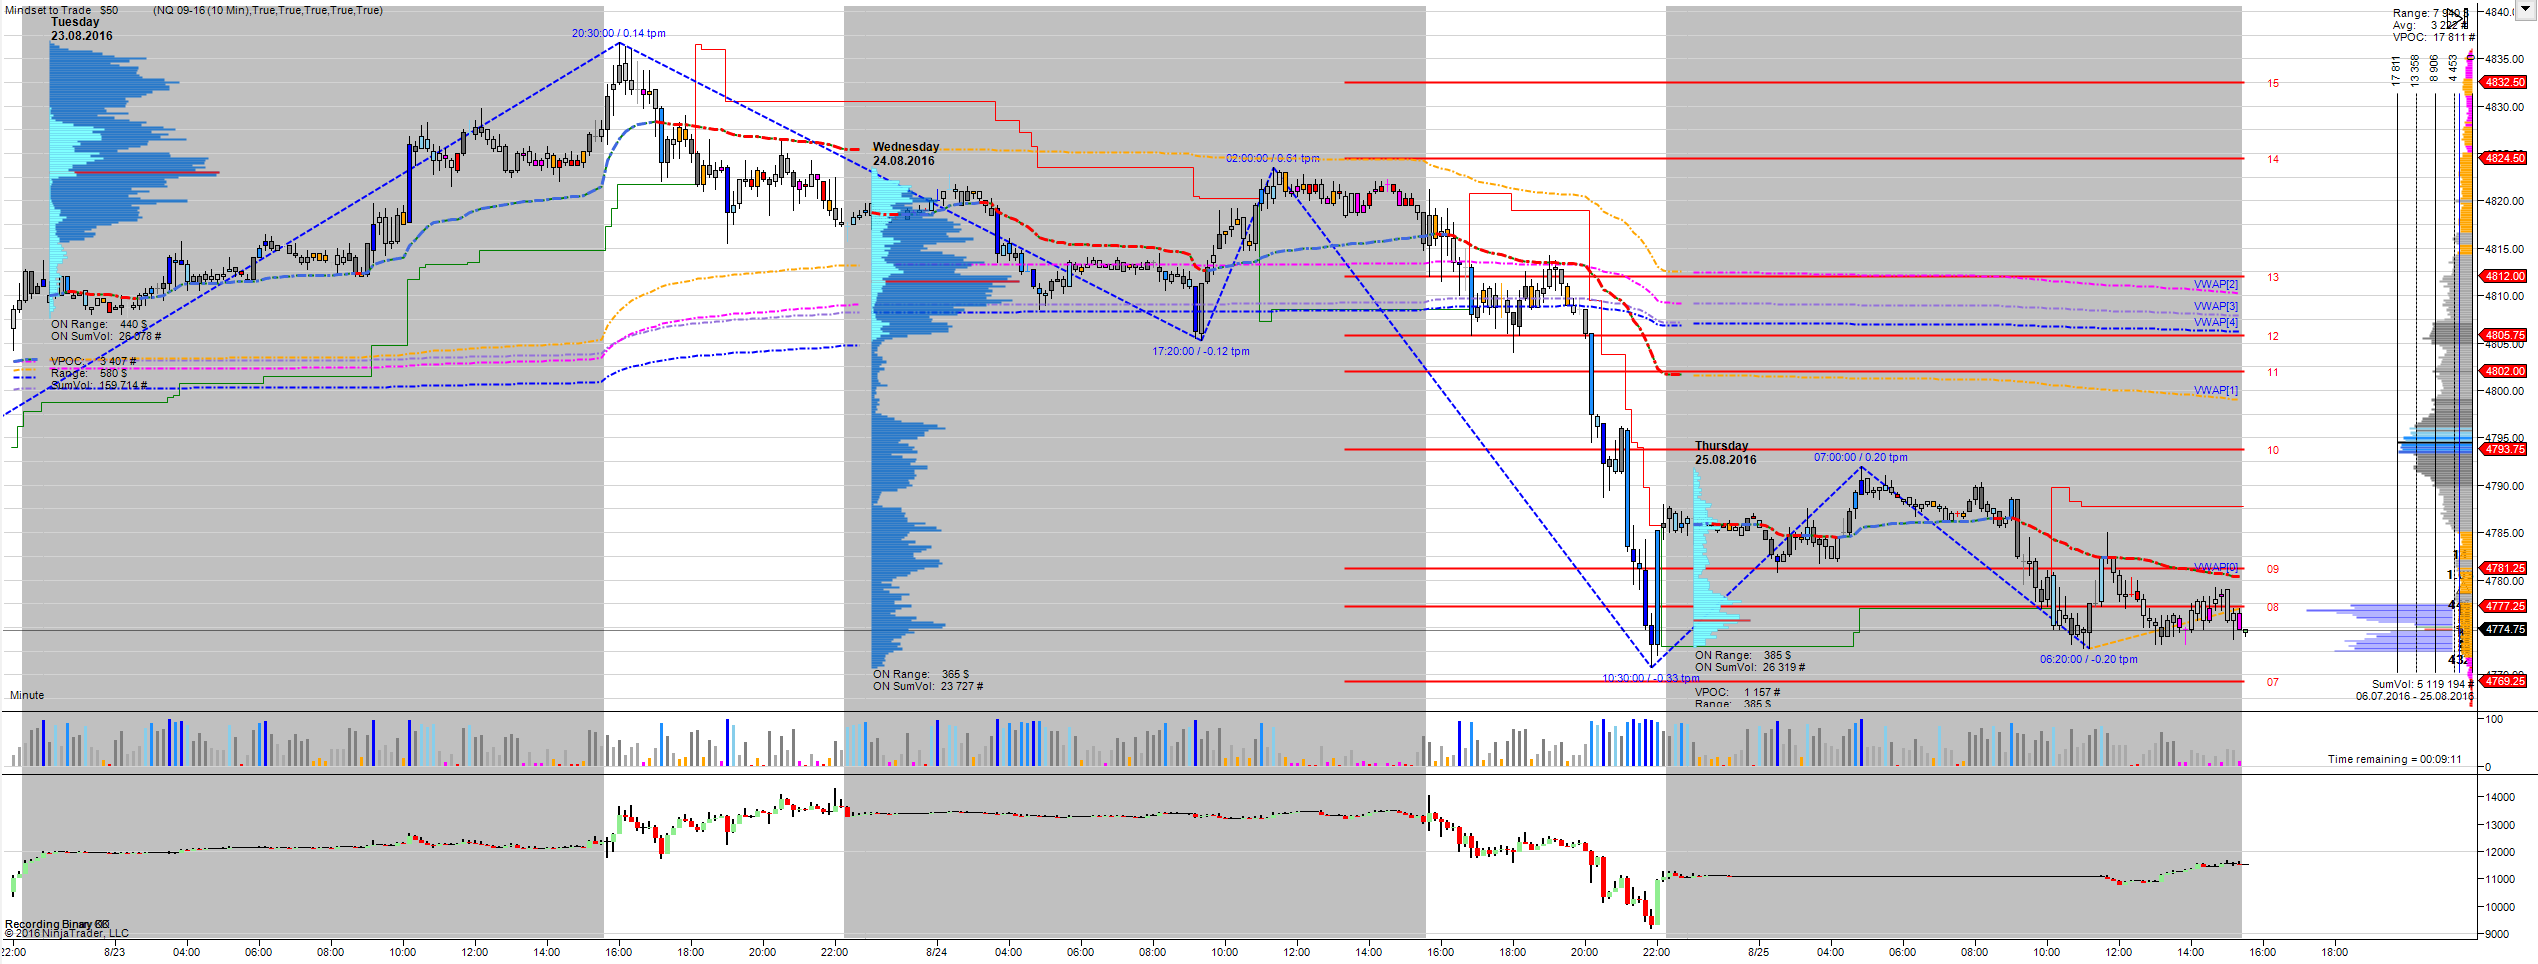Image resolution: width=2538 pixels, height=964 pixels.
Task: Click the 'ON SumVol: 26 319 #' text
Action: (1750, 667)
